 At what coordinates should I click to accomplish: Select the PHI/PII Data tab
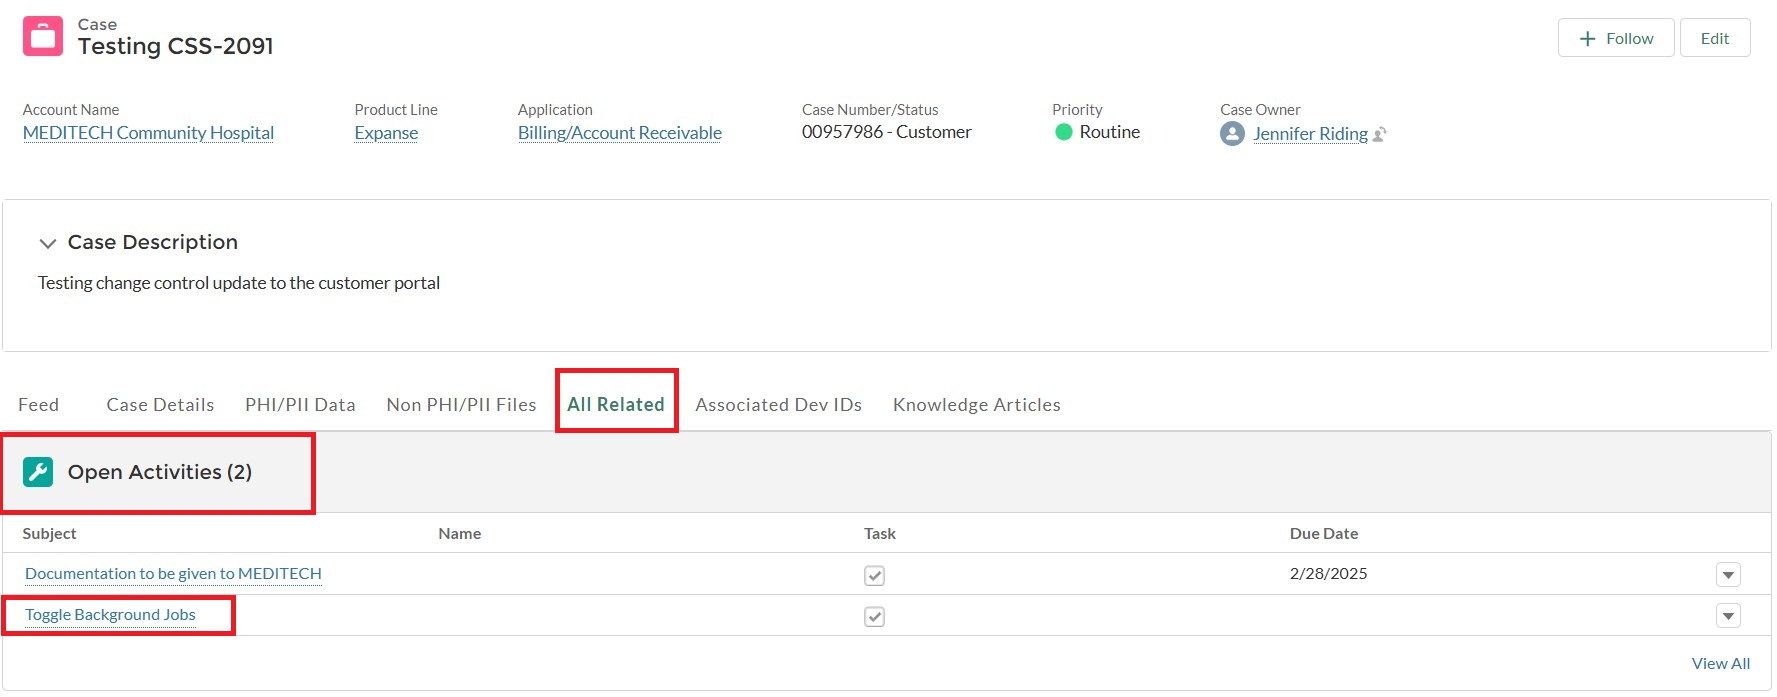[x=300, y=405]
